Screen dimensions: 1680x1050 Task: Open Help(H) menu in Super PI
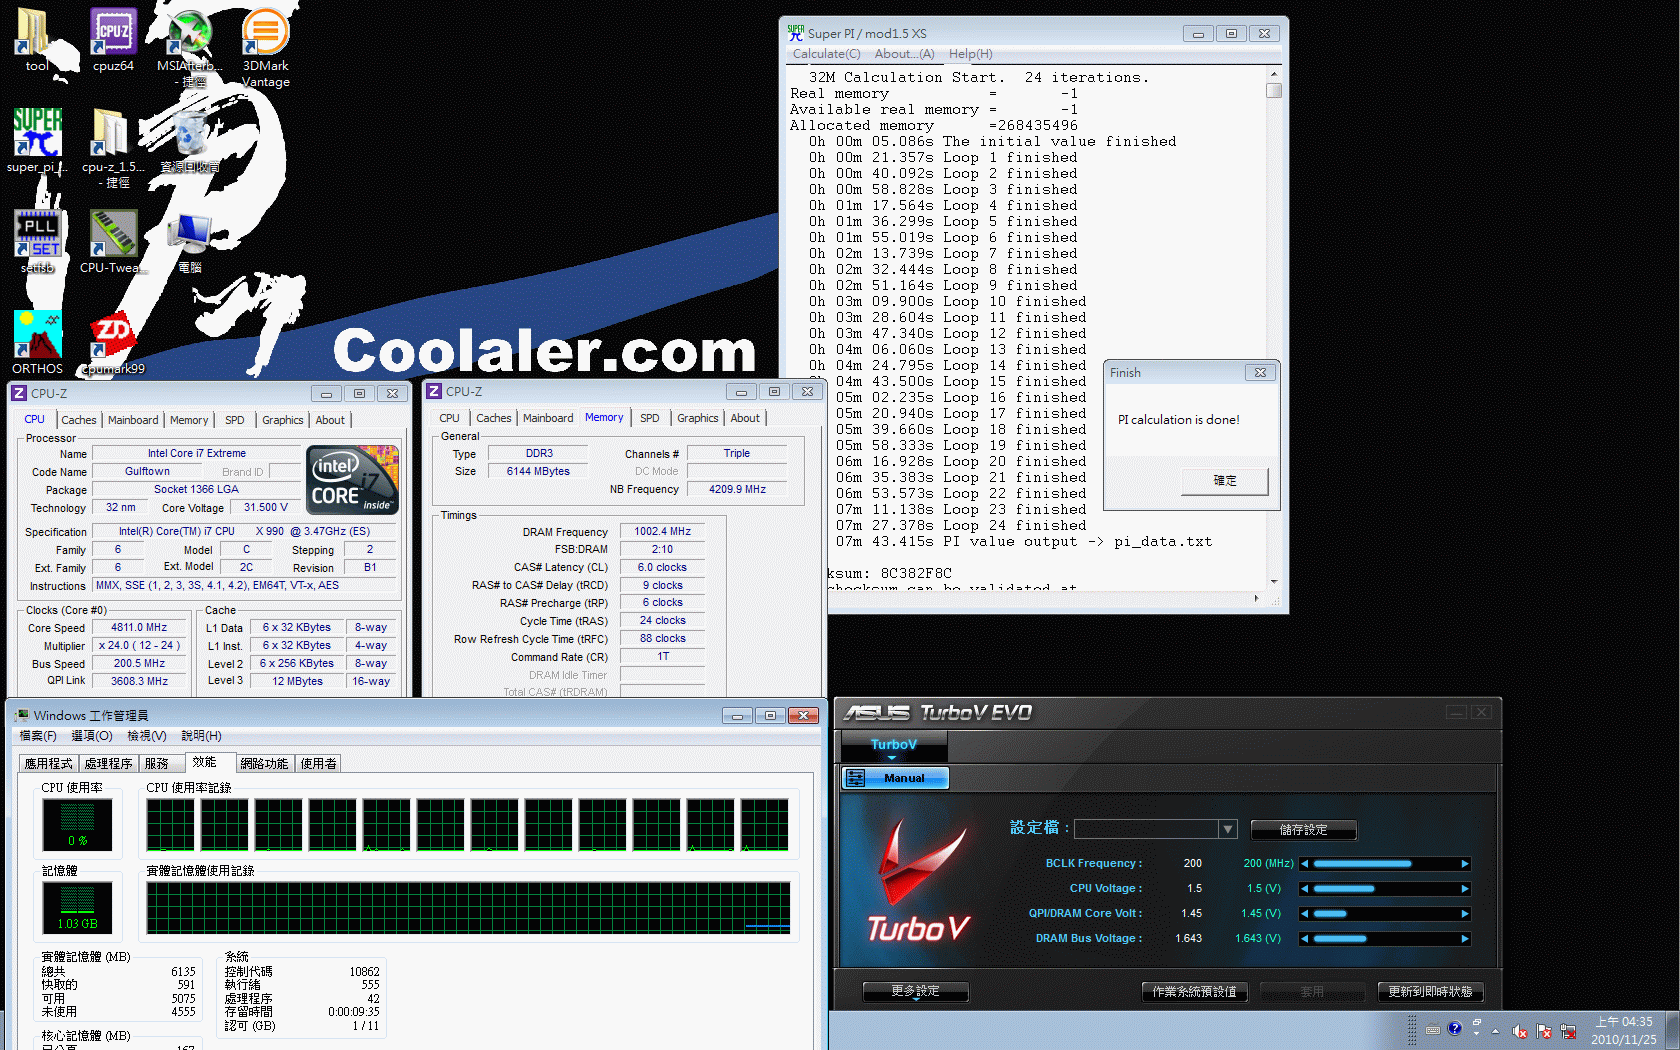pos(970,54)
